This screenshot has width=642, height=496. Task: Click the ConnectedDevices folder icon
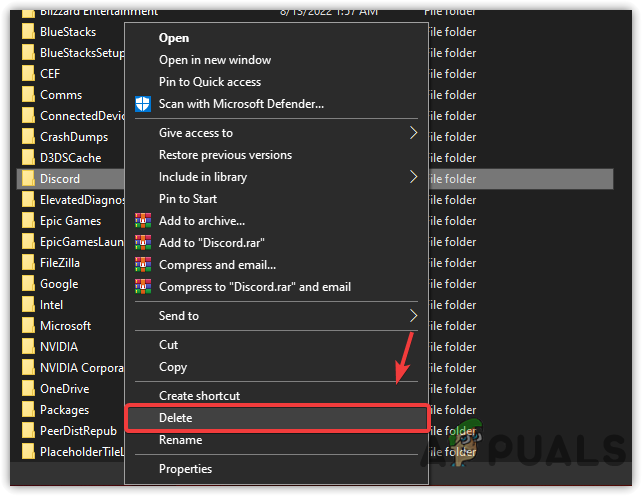(x=28, y=116)
